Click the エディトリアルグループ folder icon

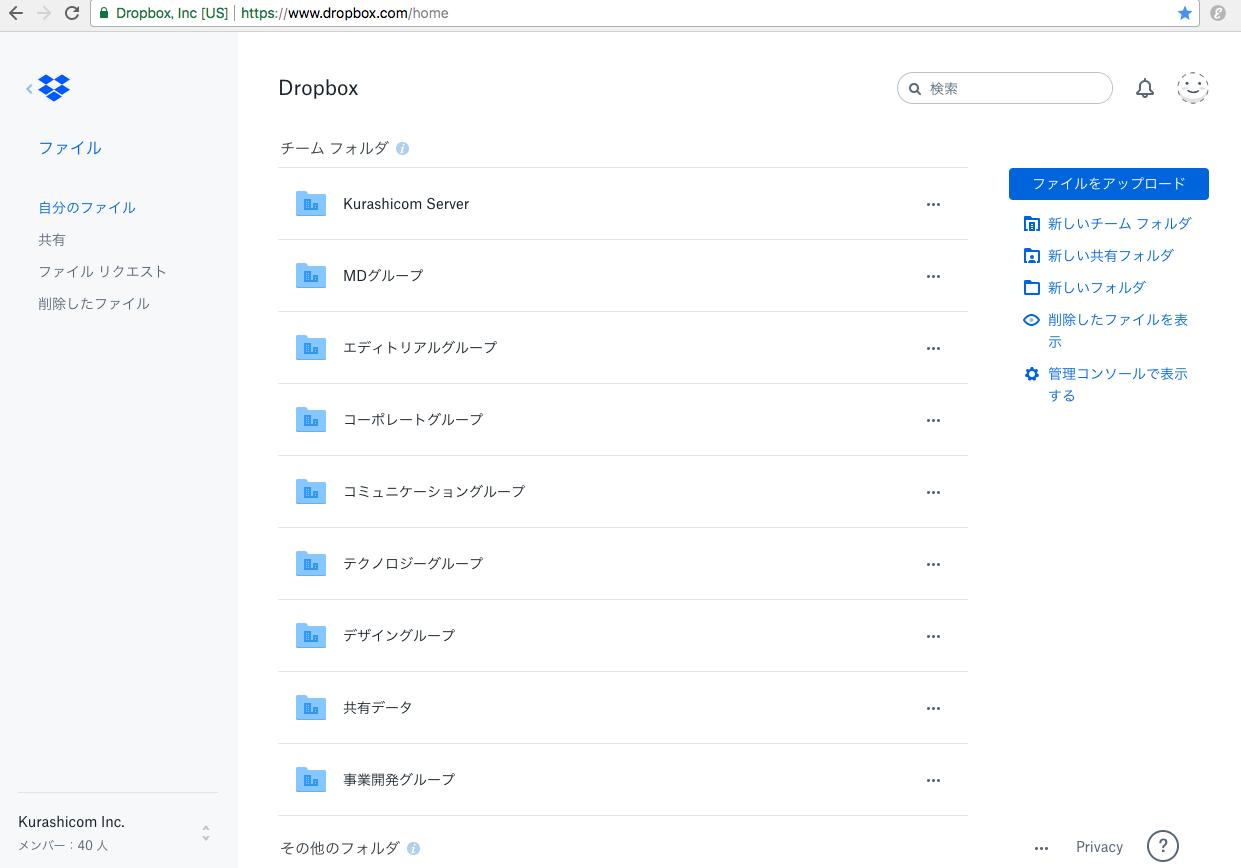pyautogui.click(x=311, y=347)
